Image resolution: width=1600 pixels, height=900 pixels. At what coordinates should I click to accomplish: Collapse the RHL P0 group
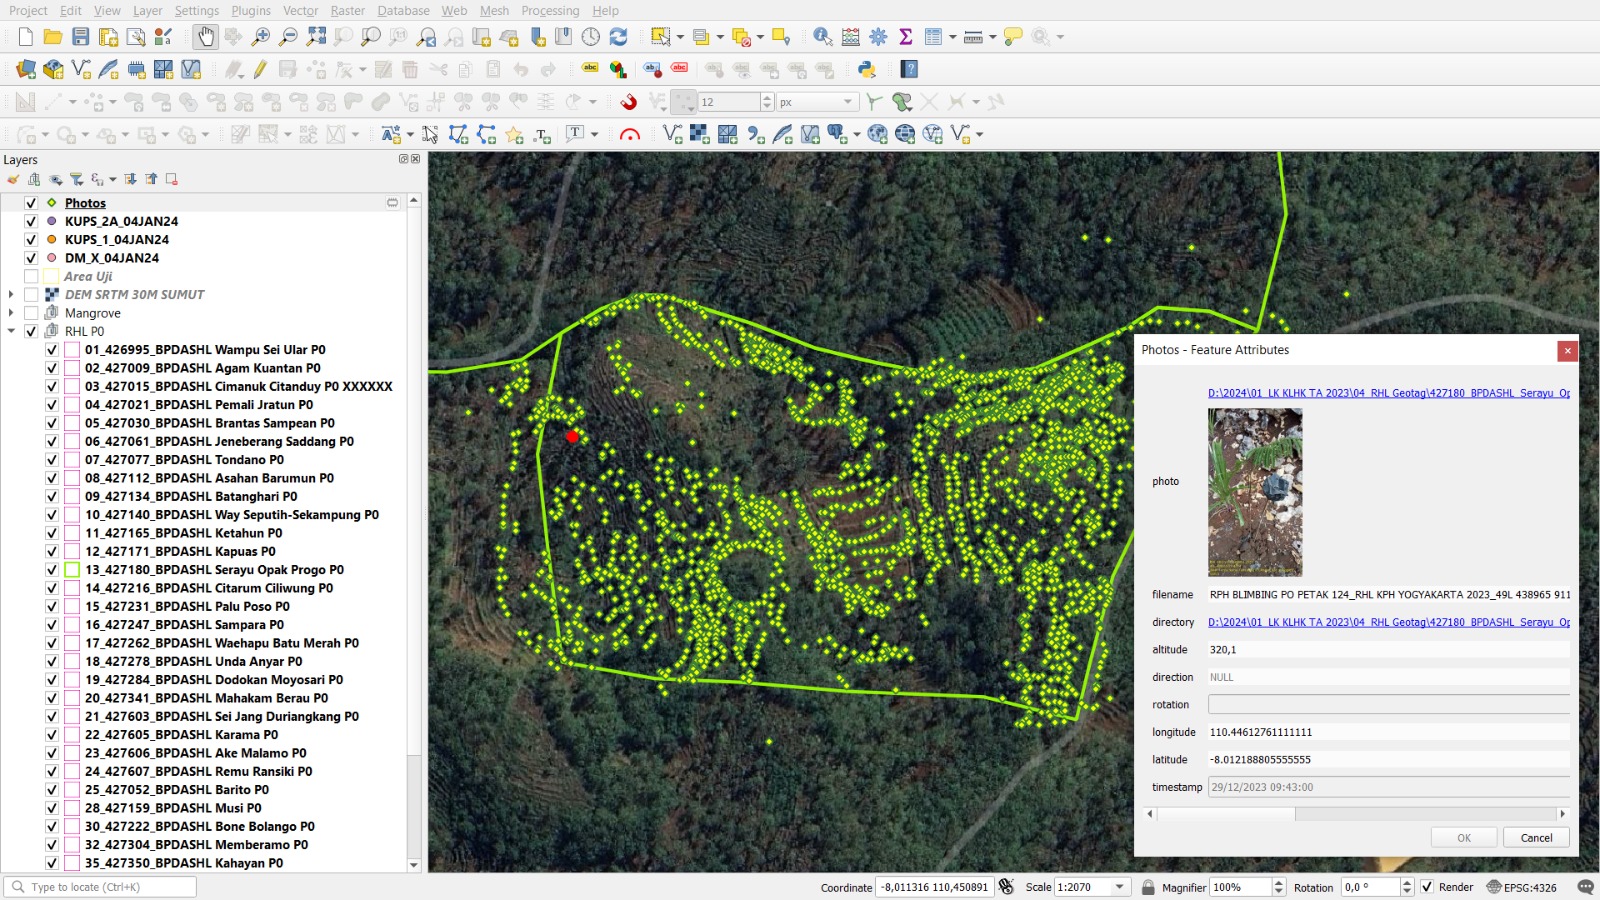11,331
